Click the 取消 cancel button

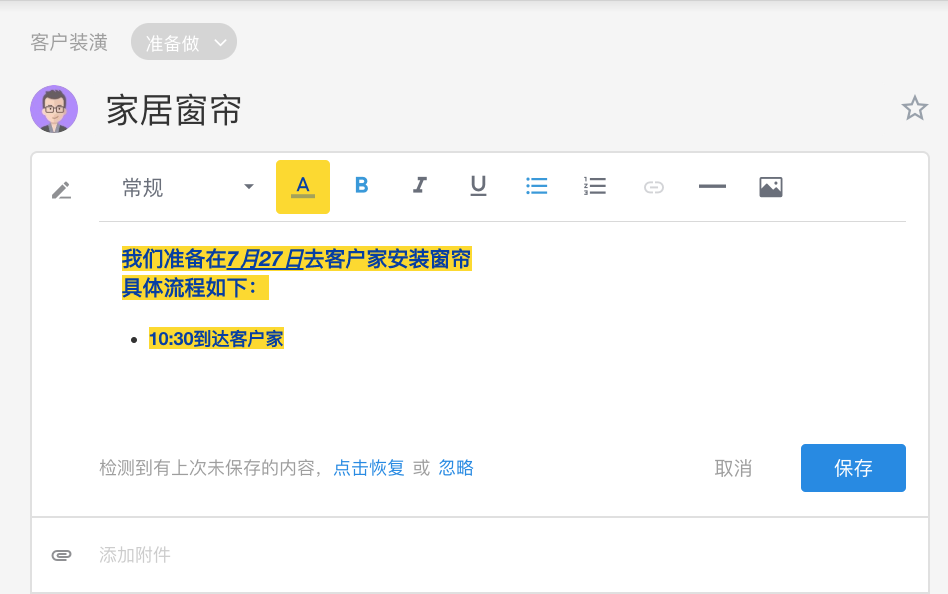click(x=733, y=468)
